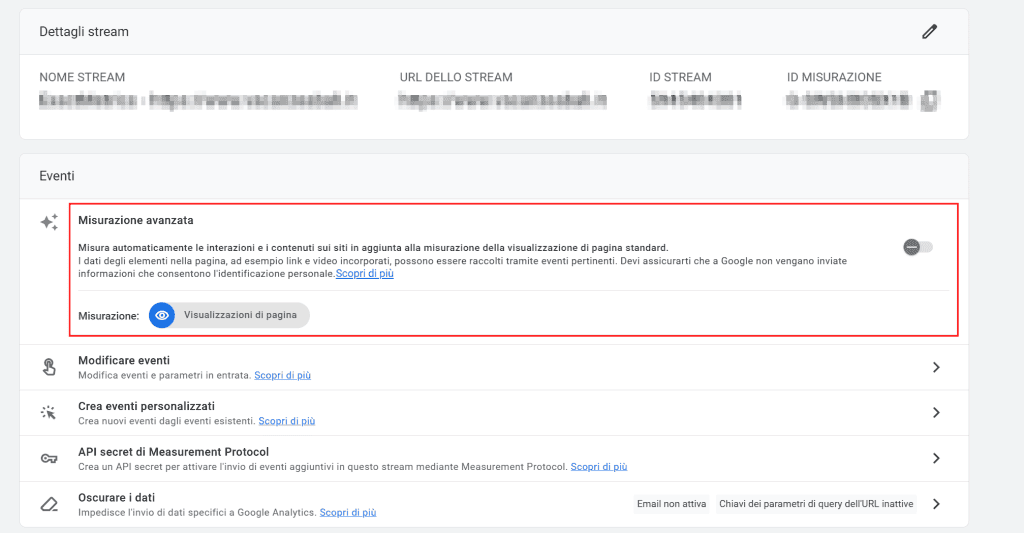Open API secret di Measurement Protocol chevron
Image resolution: width=1024 pixels, height=533 pixels.
[936, 458]
